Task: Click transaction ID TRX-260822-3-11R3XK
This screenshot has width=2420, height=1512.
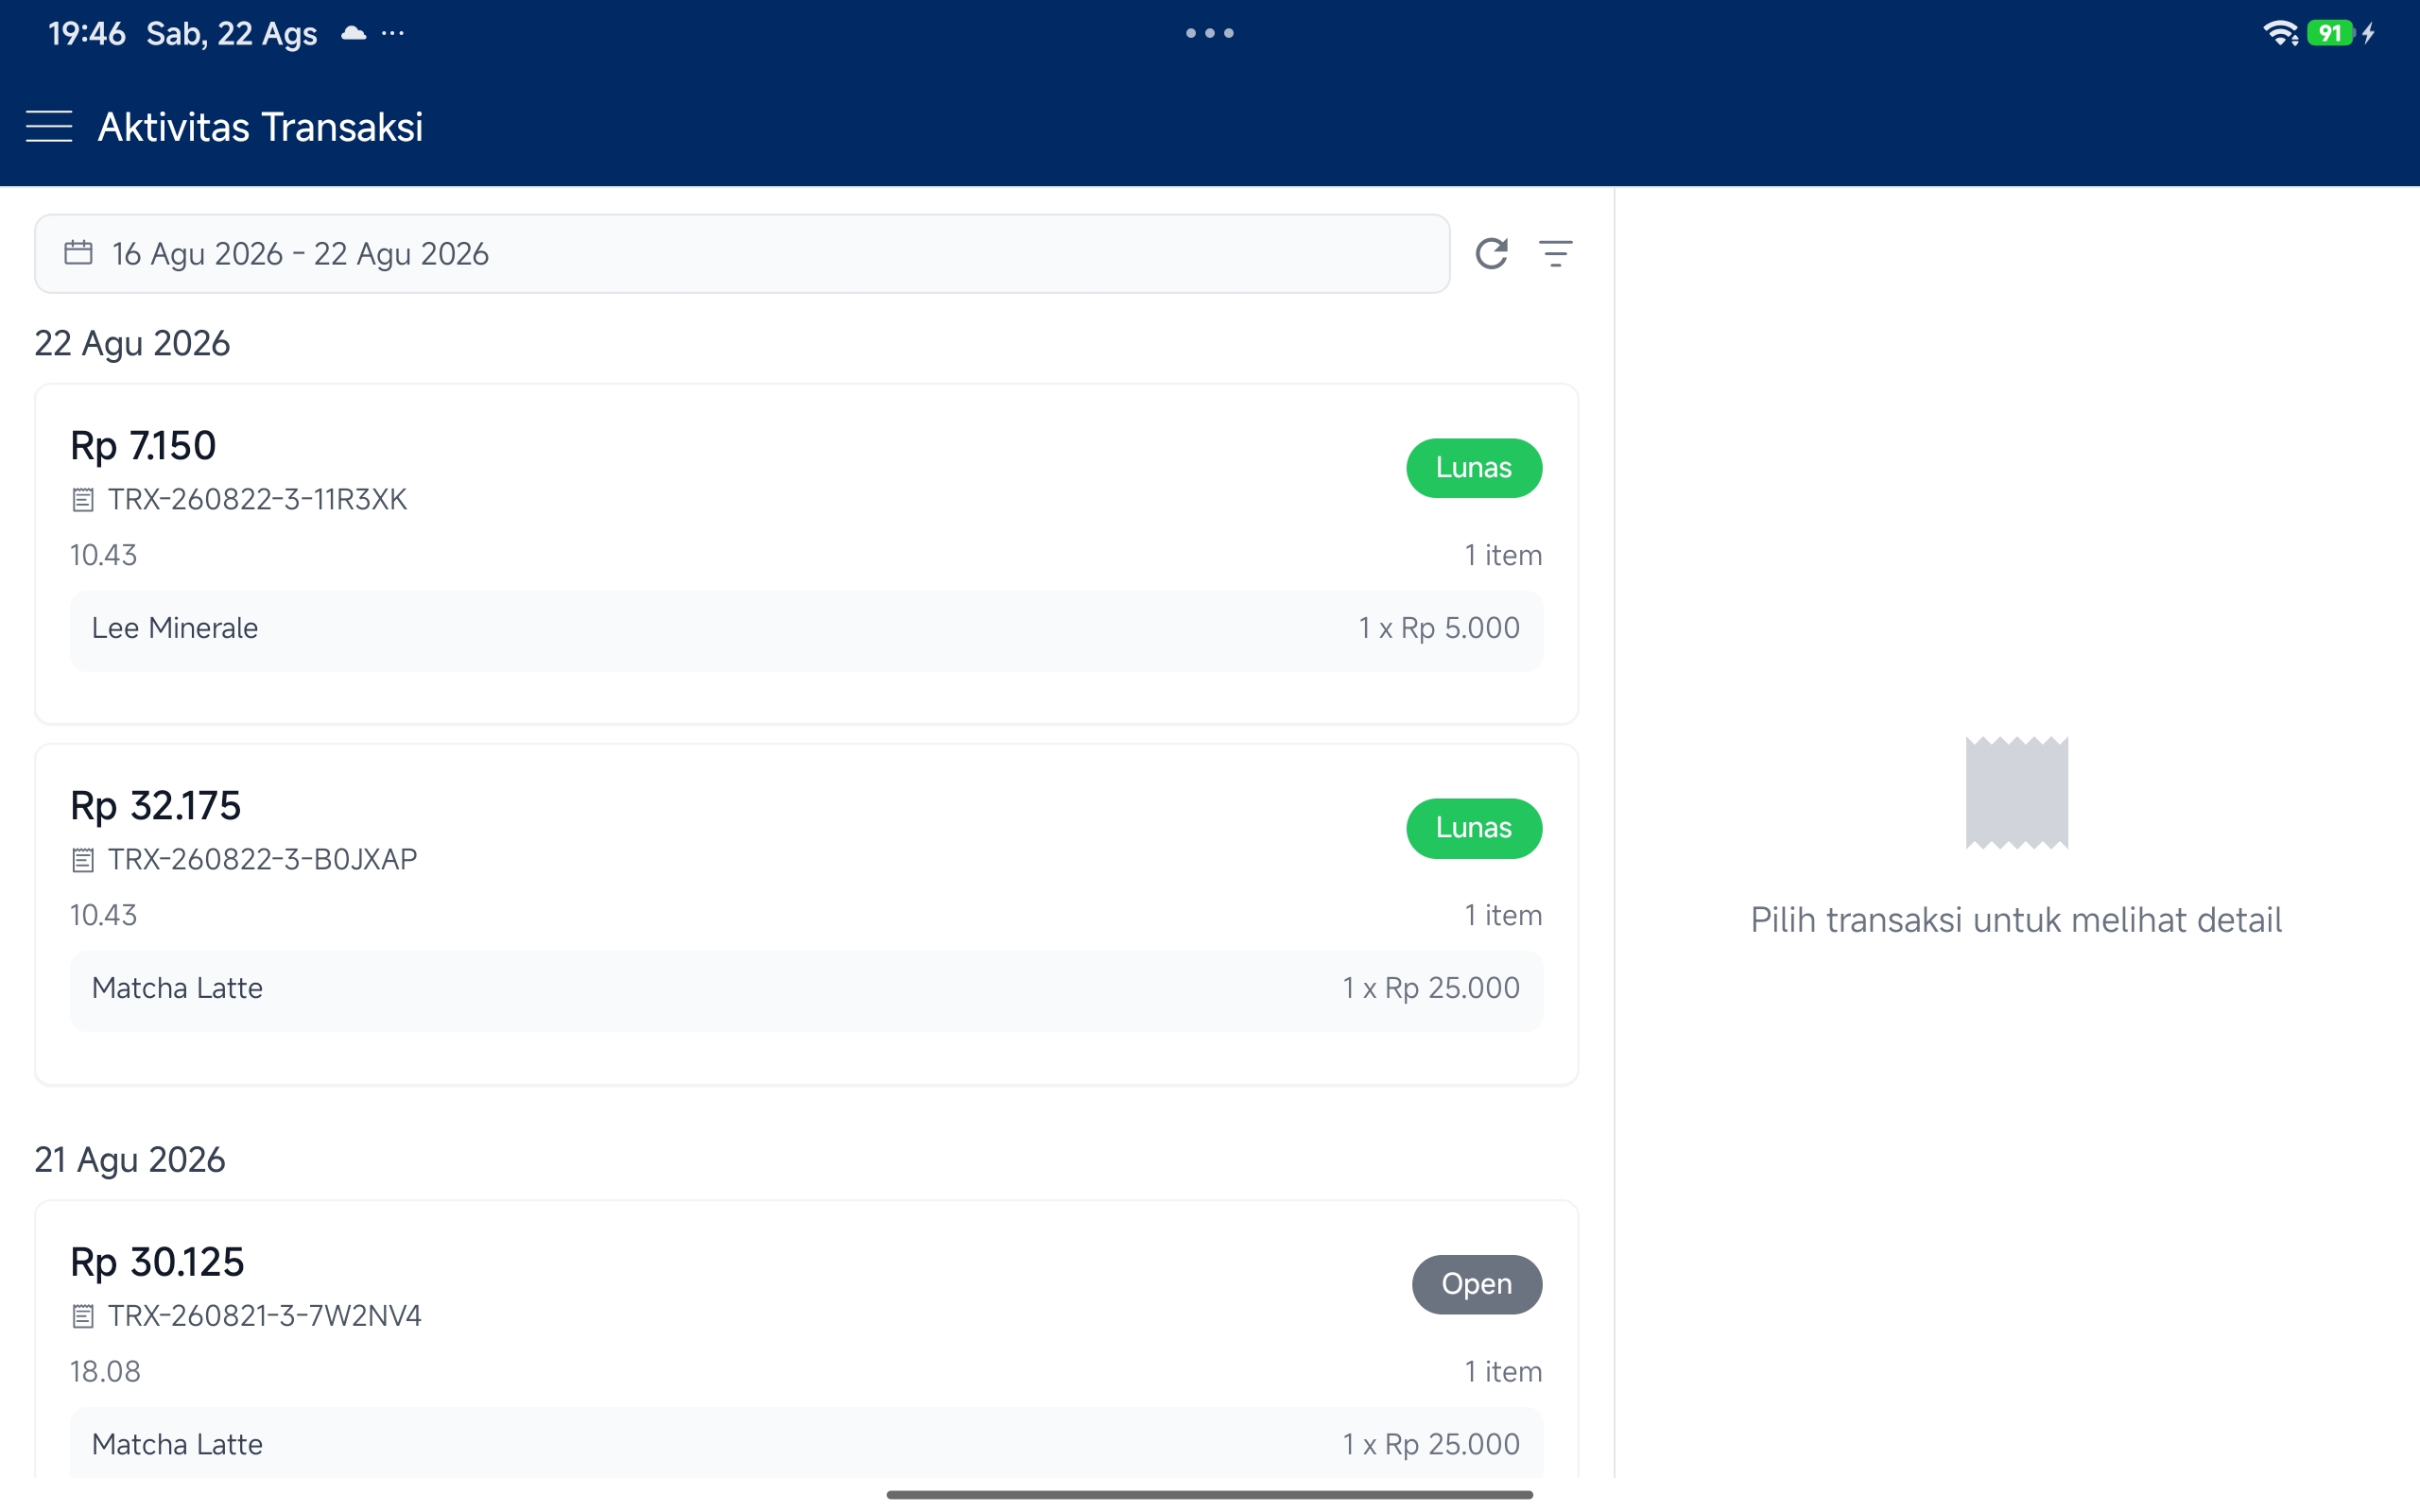Action: point(258,499)
